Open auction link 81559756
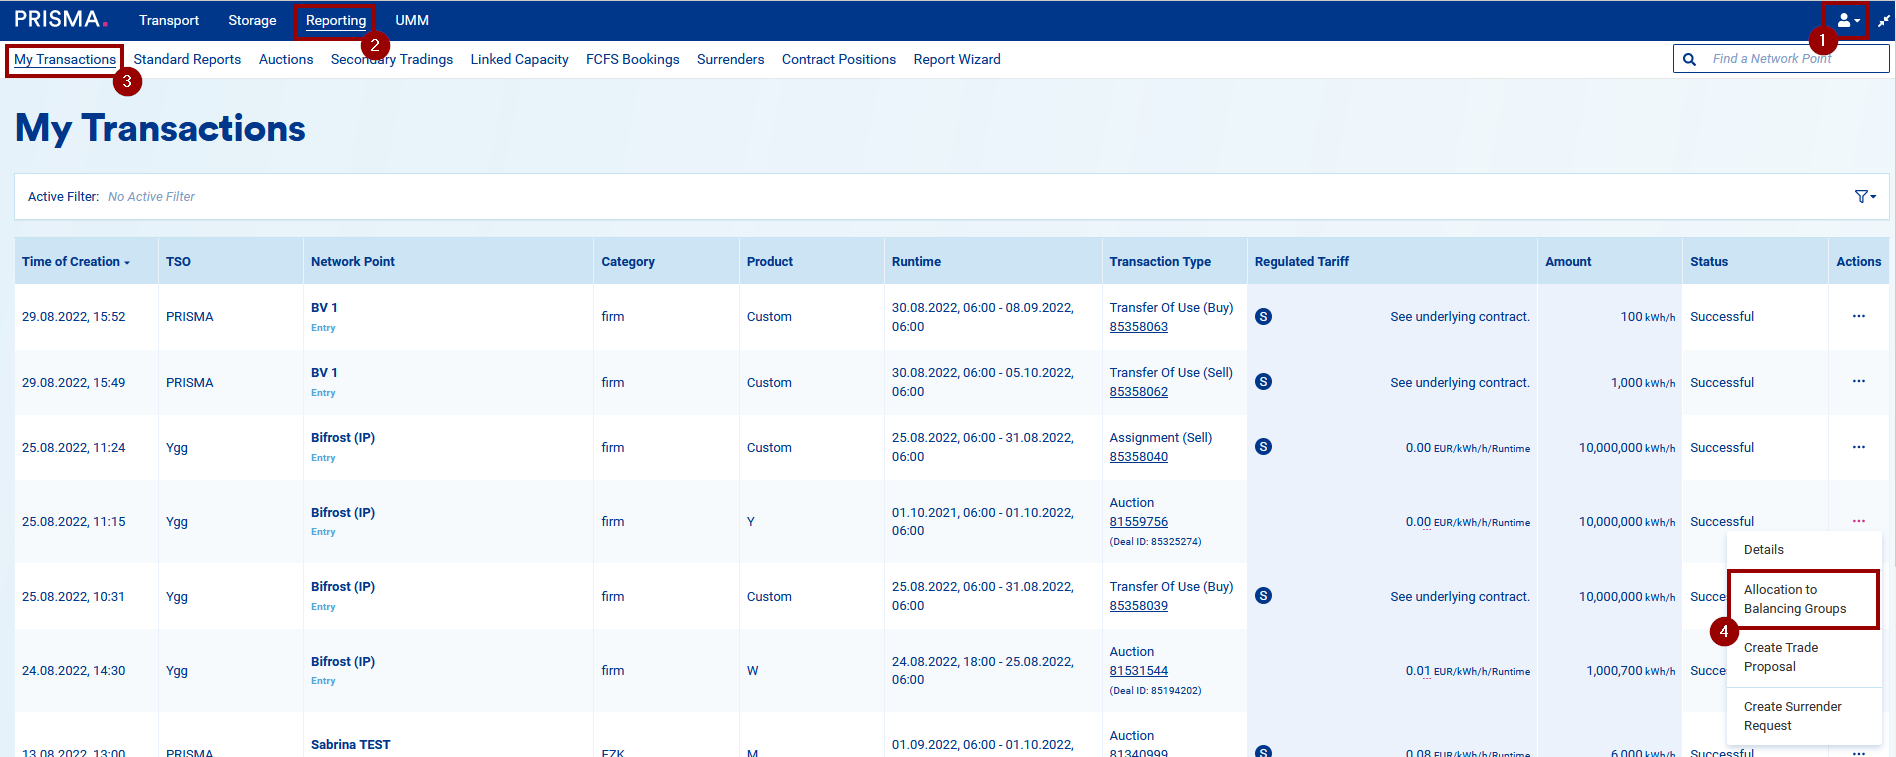This screenshot has height=757, width=1896. [x=1138, y=522]
